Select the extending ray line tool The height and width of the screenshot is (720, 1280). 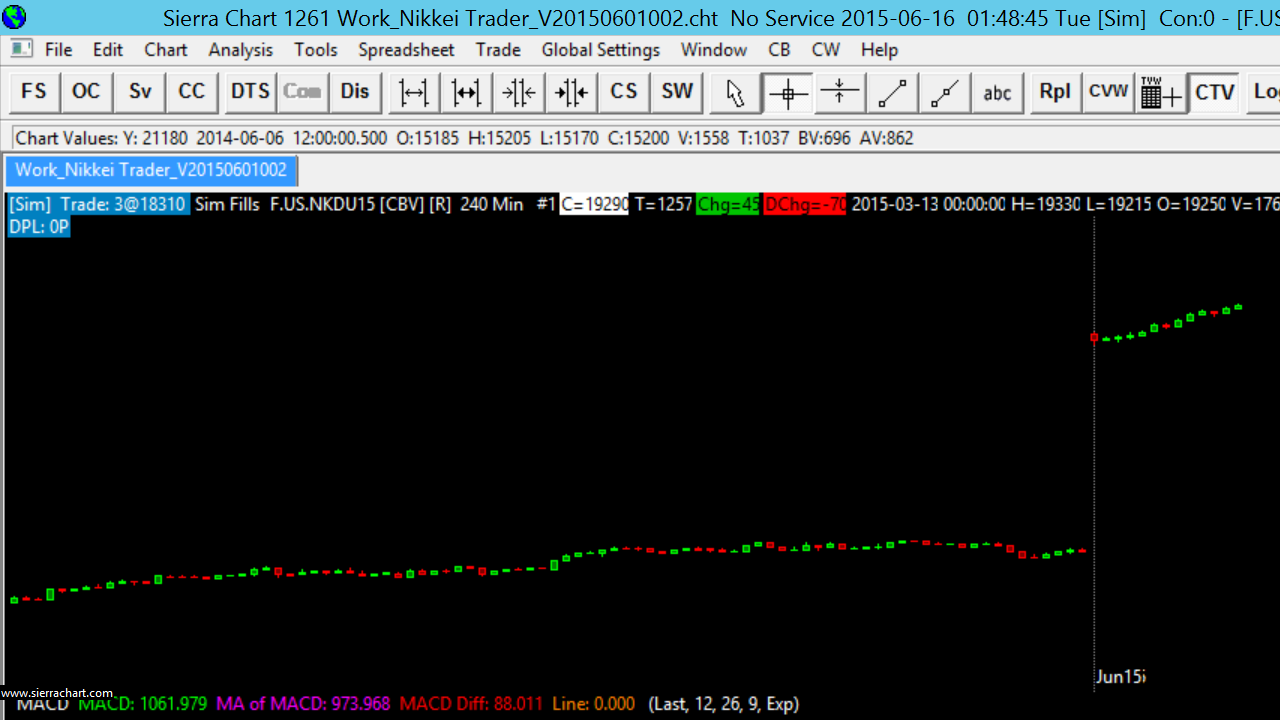point(945,92)
